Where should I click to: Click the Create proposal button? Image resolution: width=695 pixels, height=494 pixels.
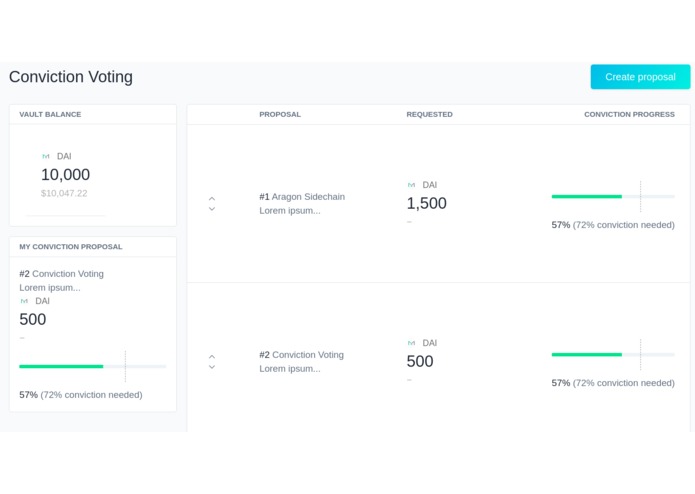[640, 77]
